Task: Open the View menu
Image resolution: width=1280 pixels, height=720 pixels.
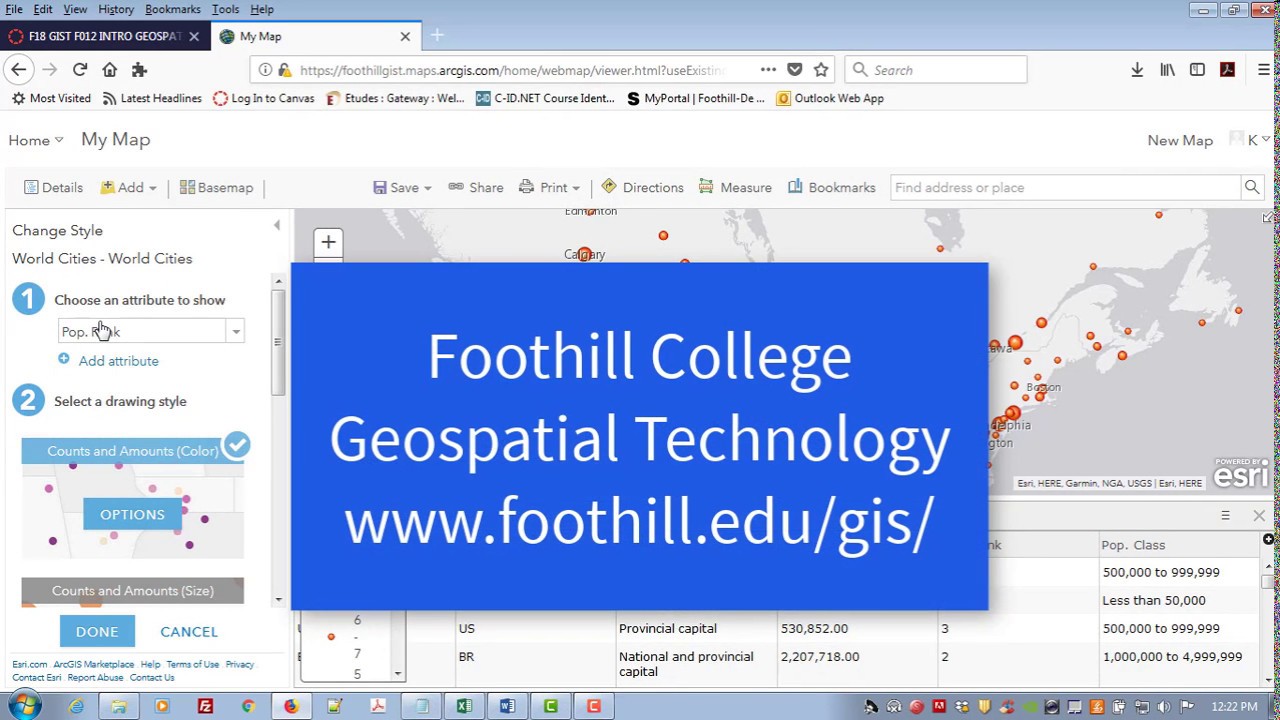Action: (x=75, y=9)
